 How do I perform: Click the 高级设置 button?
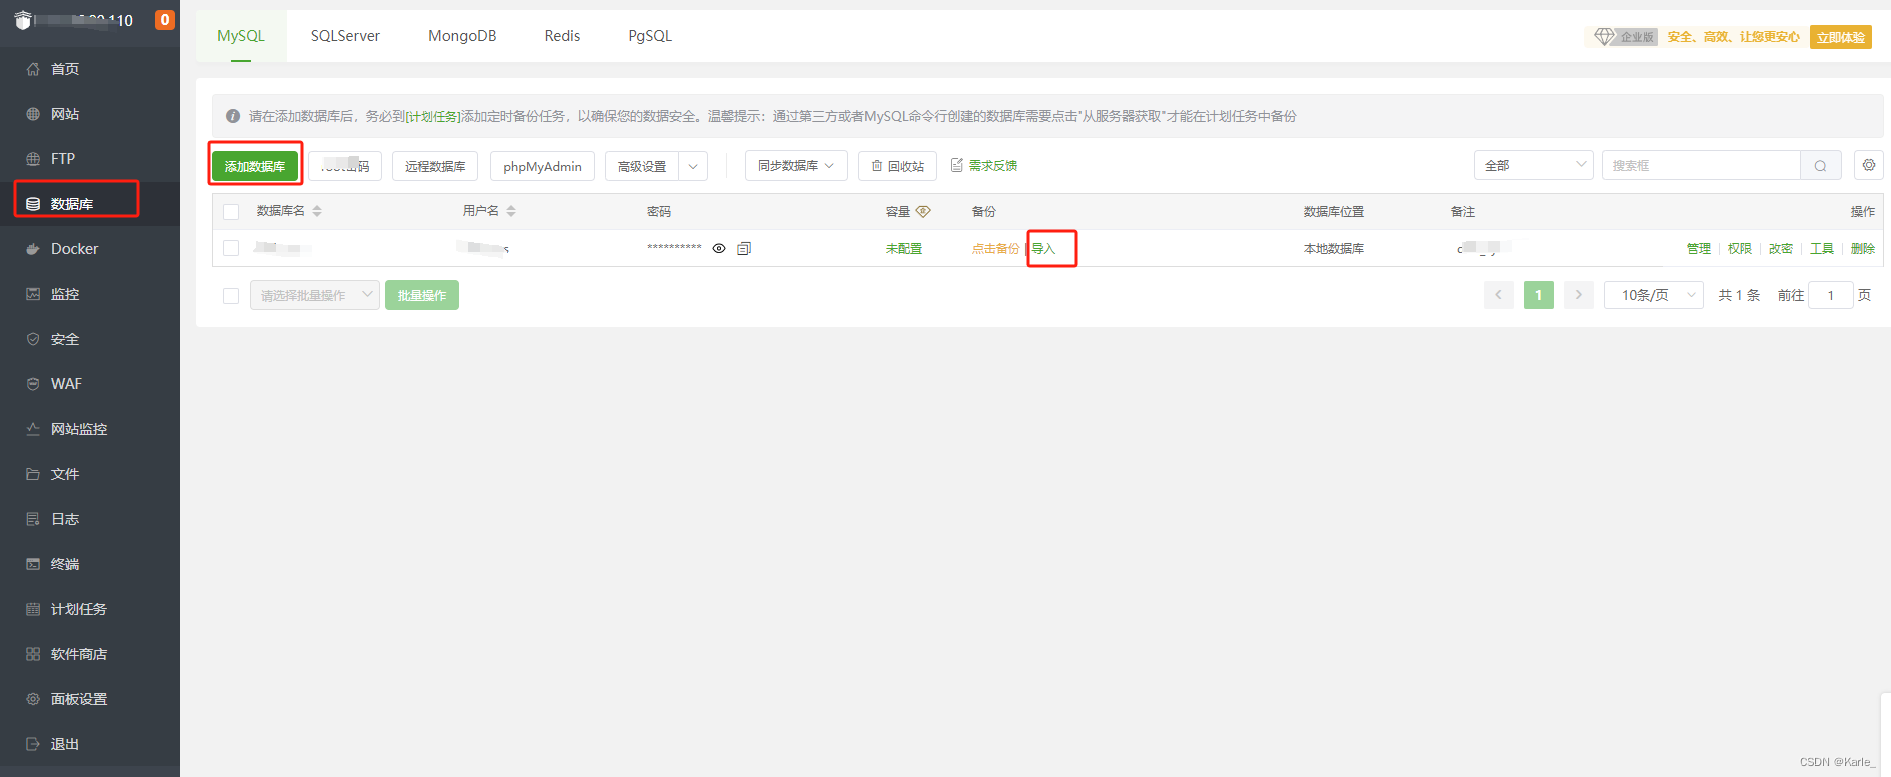(642, 166)
